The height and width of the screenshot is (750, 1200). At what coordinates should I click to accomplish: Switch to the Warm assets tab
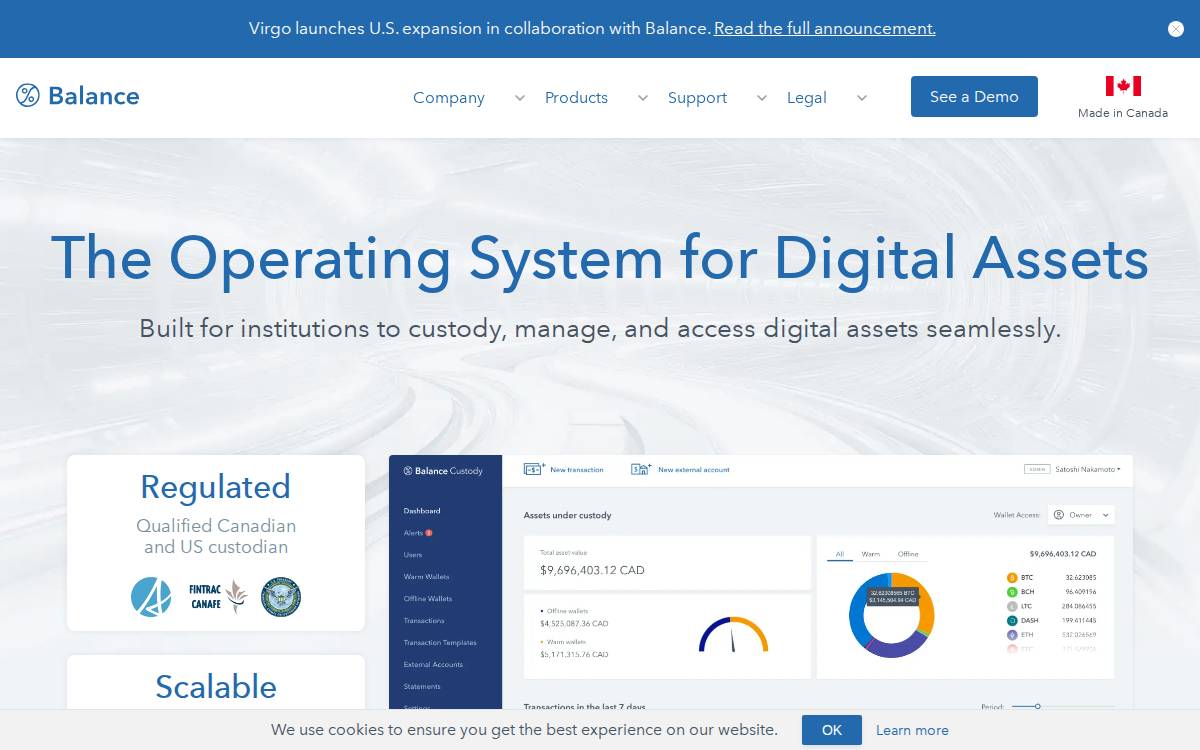coord(871,554)
